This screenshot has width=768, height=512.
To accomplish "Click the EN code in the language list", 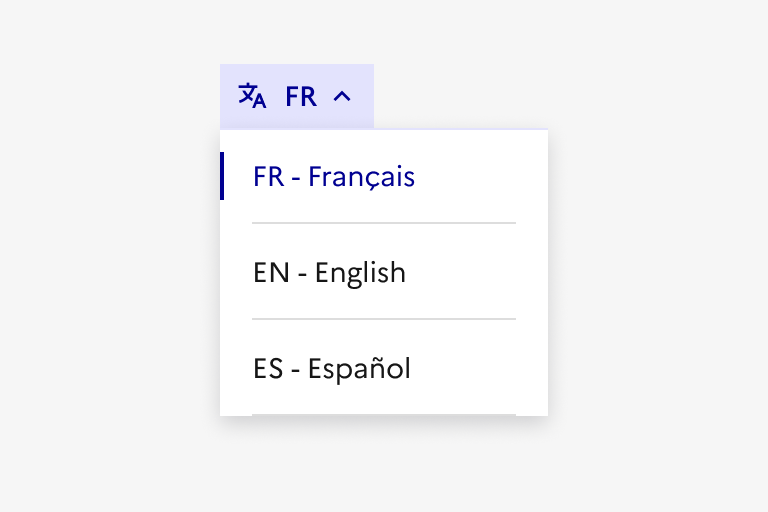I will coord(271,273).
